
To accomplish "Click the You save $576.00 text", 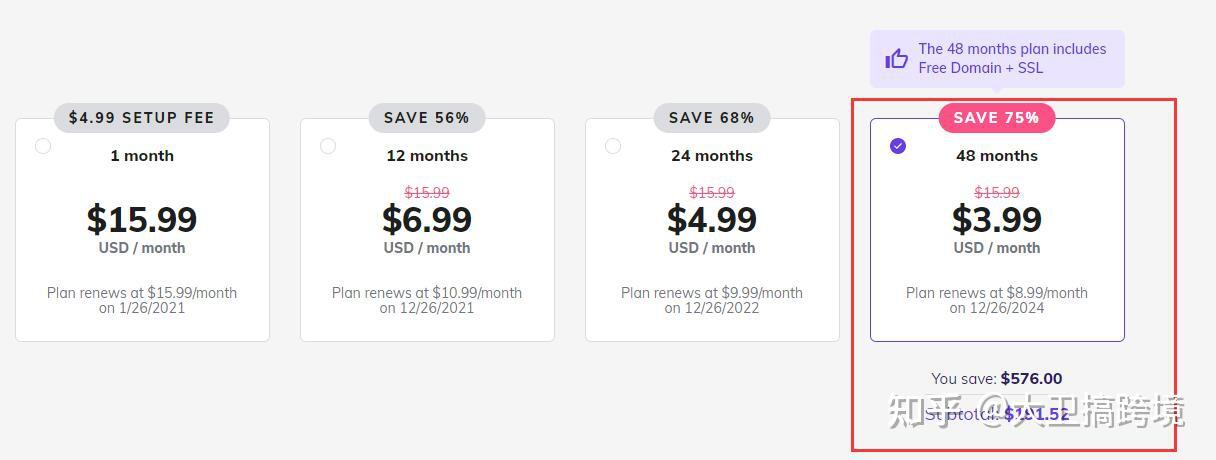I will click(997, 378).
